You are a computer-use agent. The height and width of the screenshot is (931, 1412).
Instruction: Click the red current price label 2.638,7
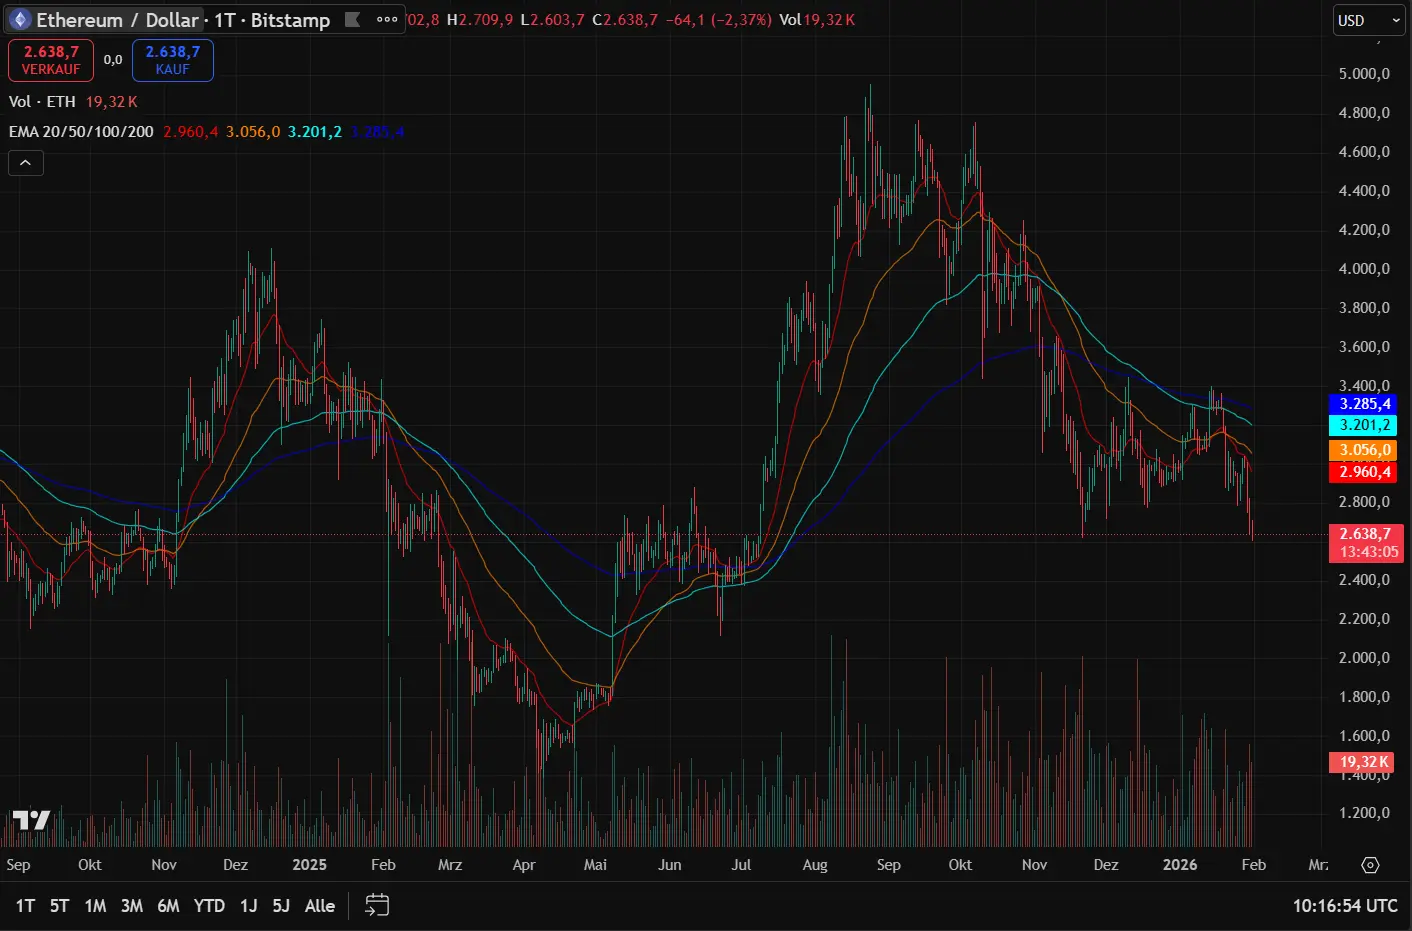[1364, 534]
